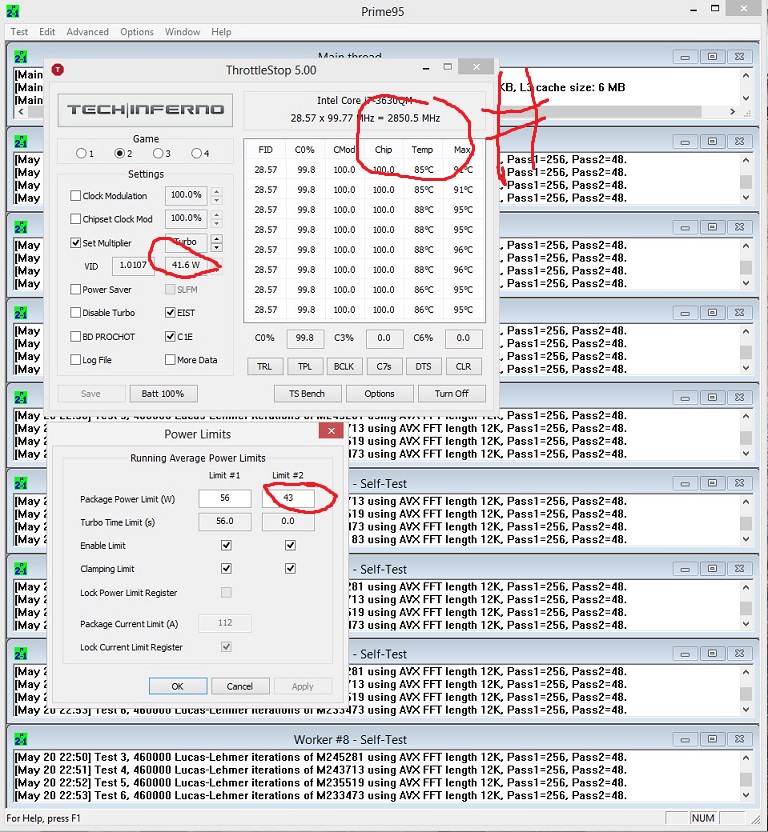Viewport: 768px width, 832px height.
Task: Open ThrottleStop Options button
Action: (x=379, y=394)
